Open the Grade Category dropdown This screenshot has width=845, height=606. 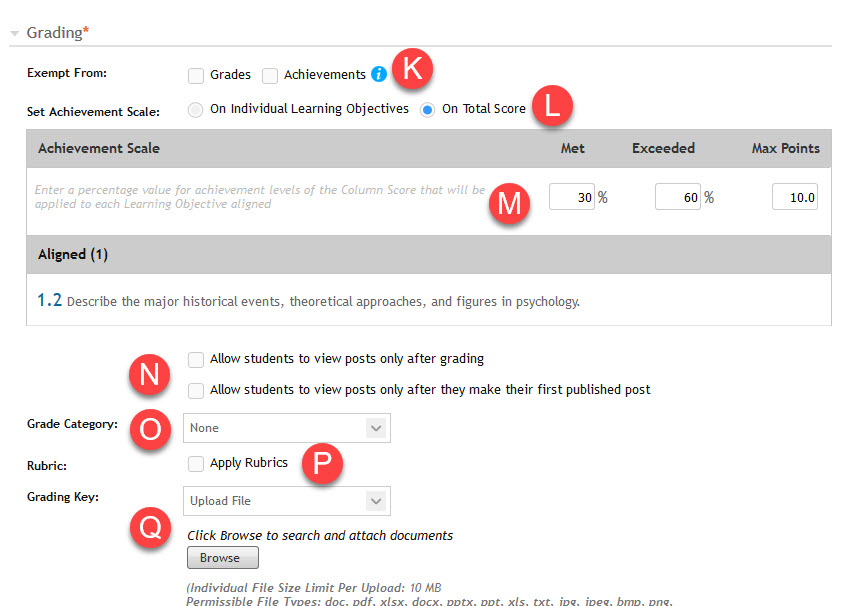(x=287, y=428)
